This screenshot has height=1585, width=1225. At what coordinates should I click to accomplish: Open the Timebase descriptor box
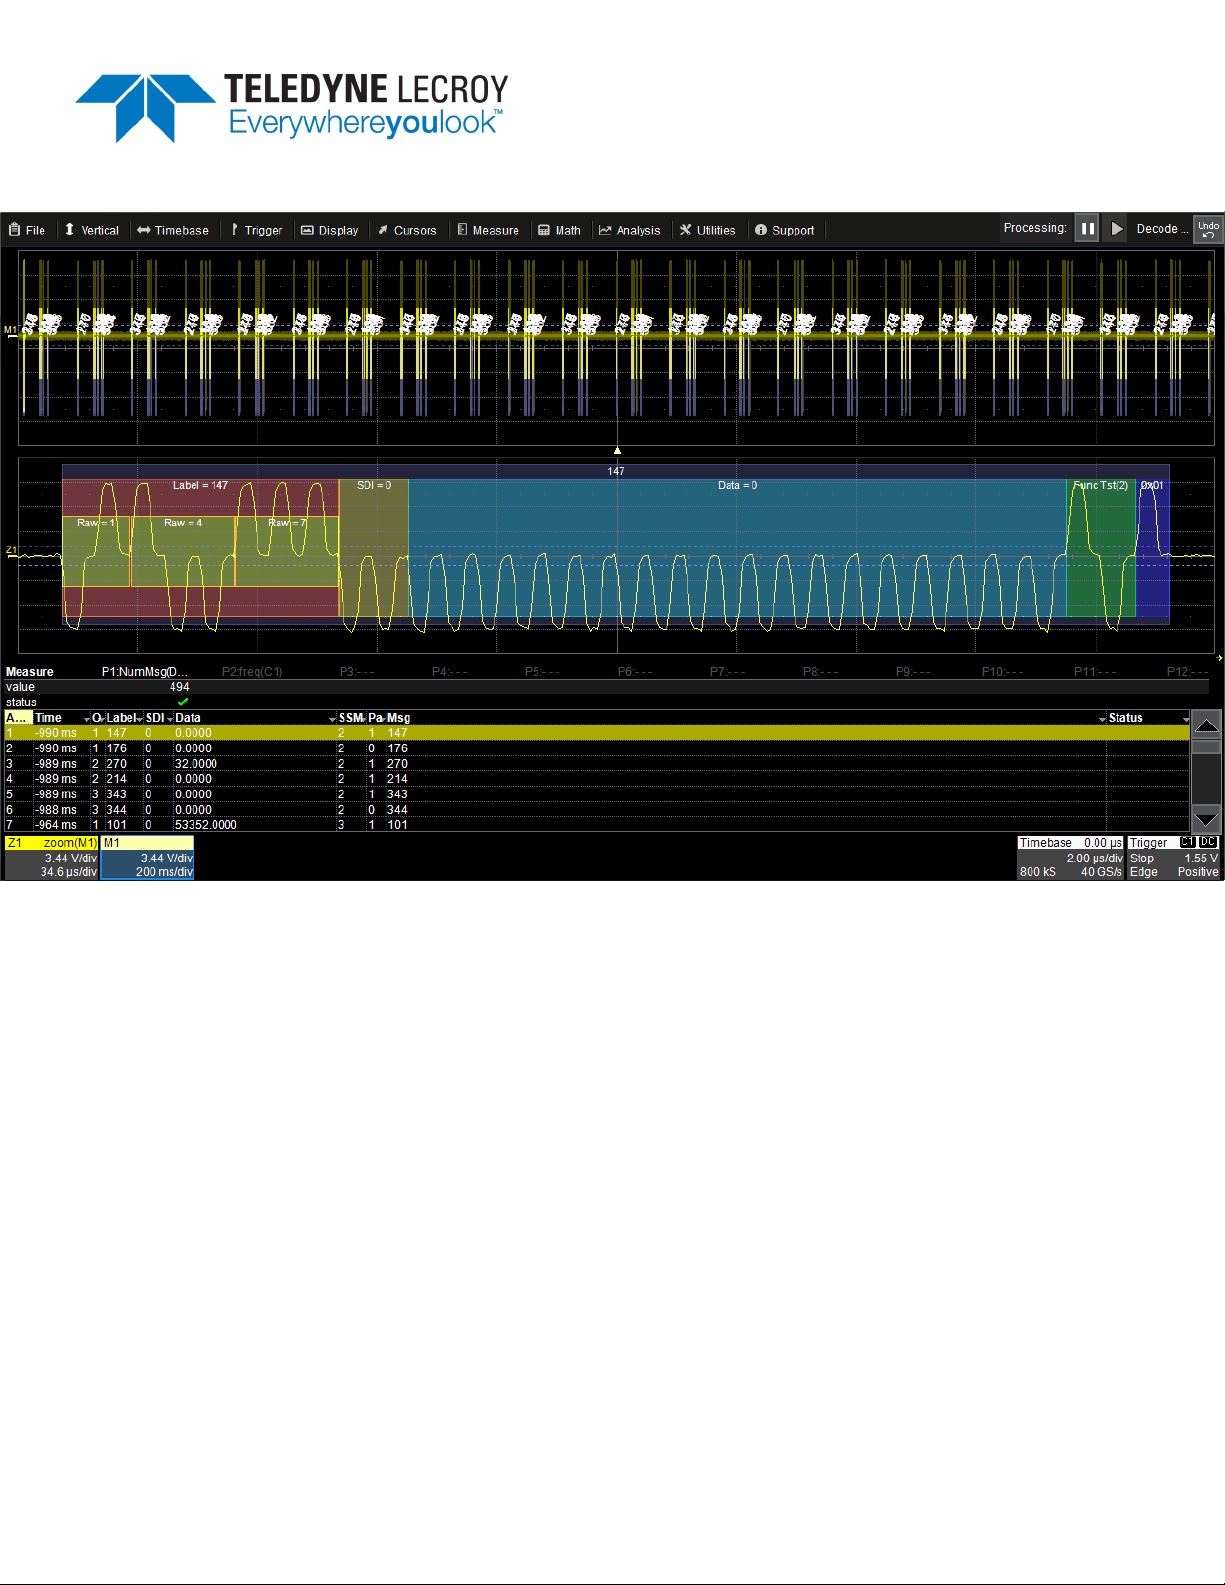tap(1071, 858)
